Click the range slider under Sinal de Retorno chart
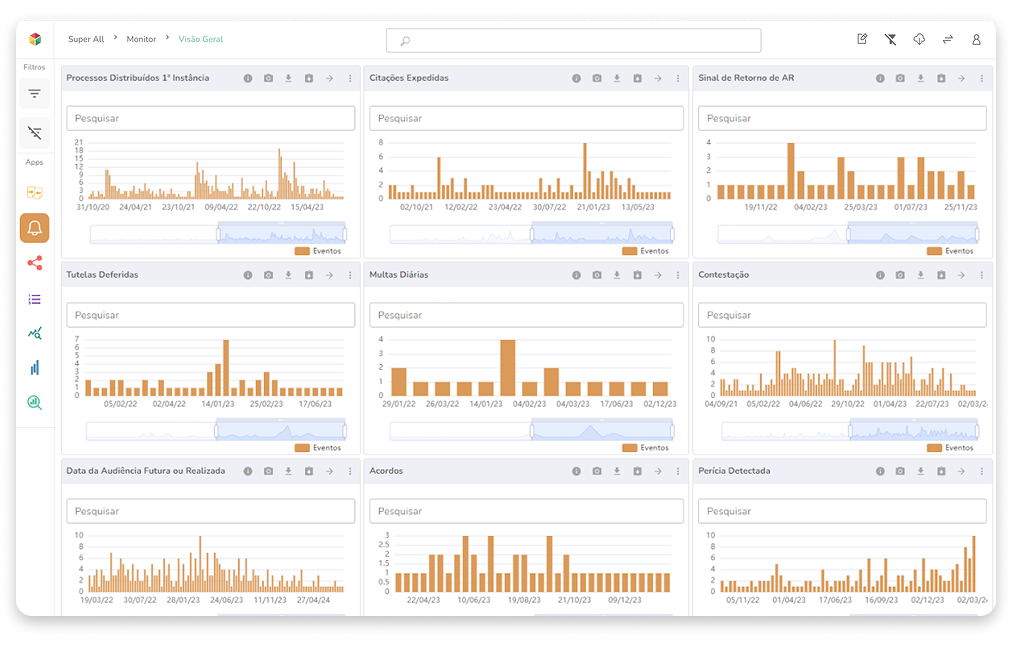 point(848,234)
